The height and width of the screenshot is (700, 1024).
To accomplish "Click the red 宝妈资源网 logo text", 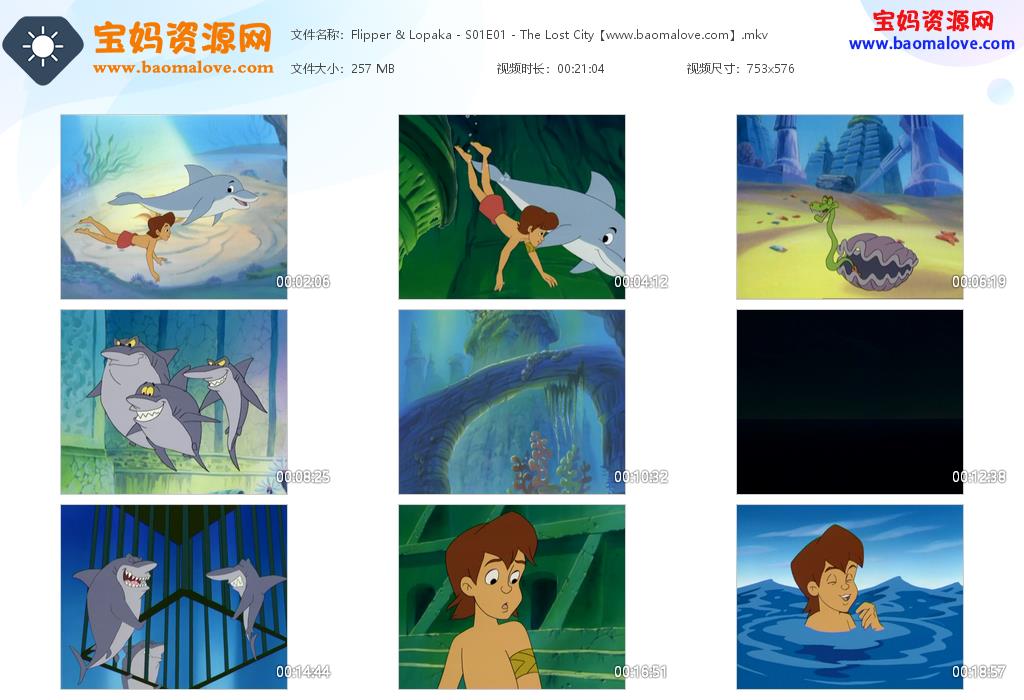I will click(x=933, y=20).
